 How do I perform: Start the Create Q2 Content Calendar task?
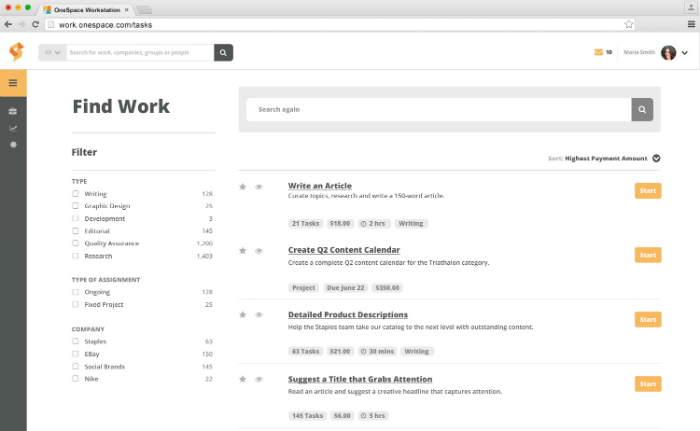click(648, 255)
